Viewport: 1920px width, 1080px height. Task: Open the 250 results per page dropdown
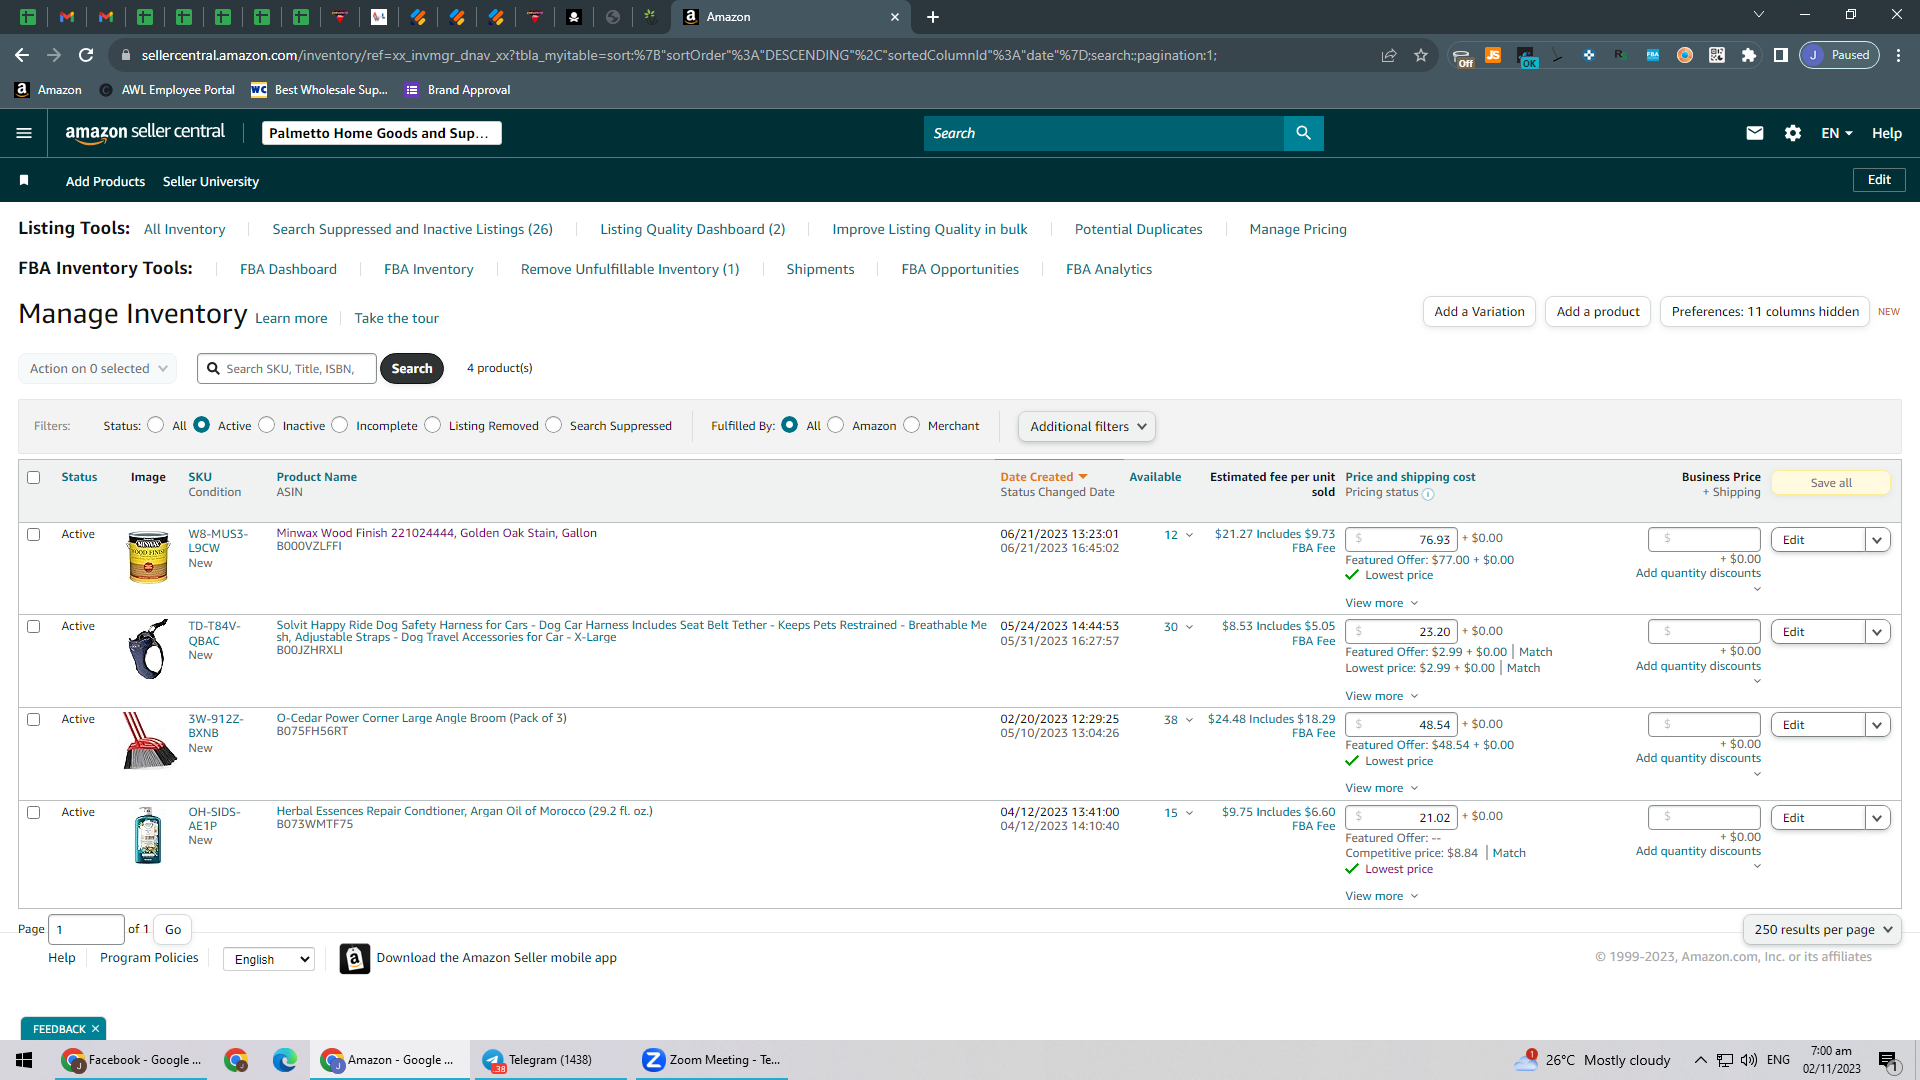coord(1822,930)
